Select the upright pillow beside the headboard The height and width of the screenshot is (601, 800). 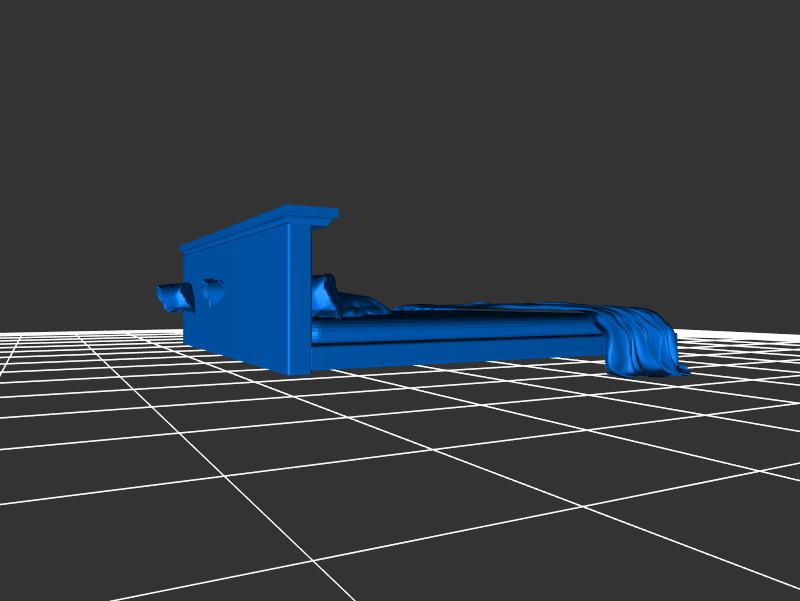325,296
